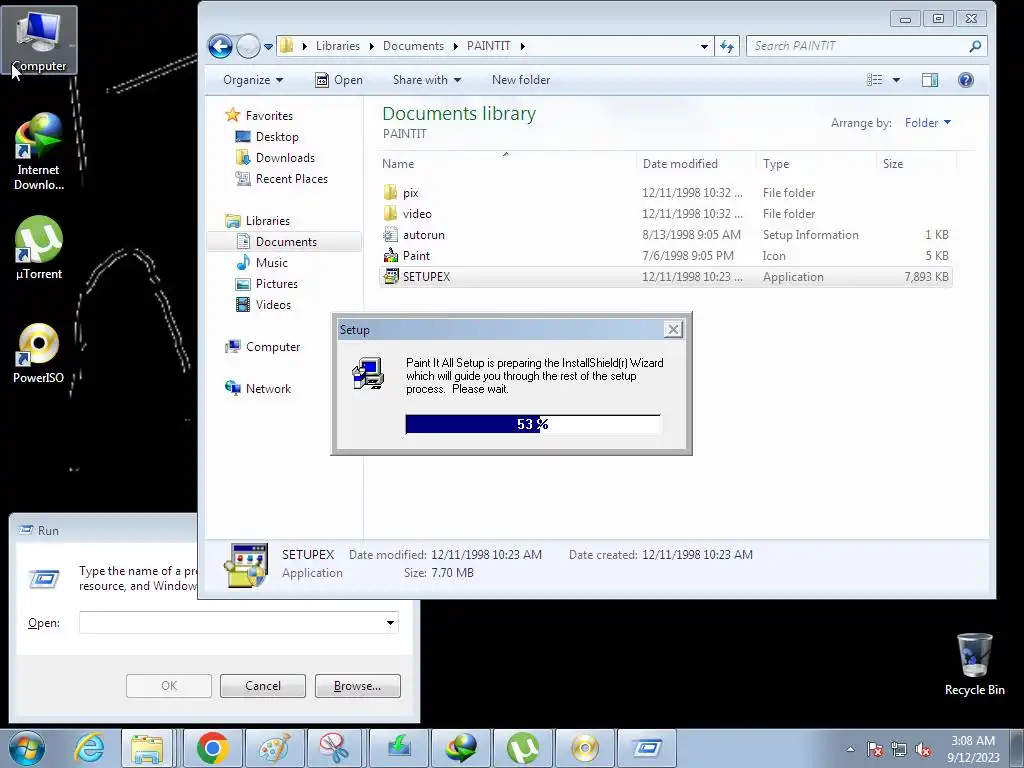This screenshot has height=768, width=1024.
Task: Click the search magnifier icon
Action: [975, 46]
